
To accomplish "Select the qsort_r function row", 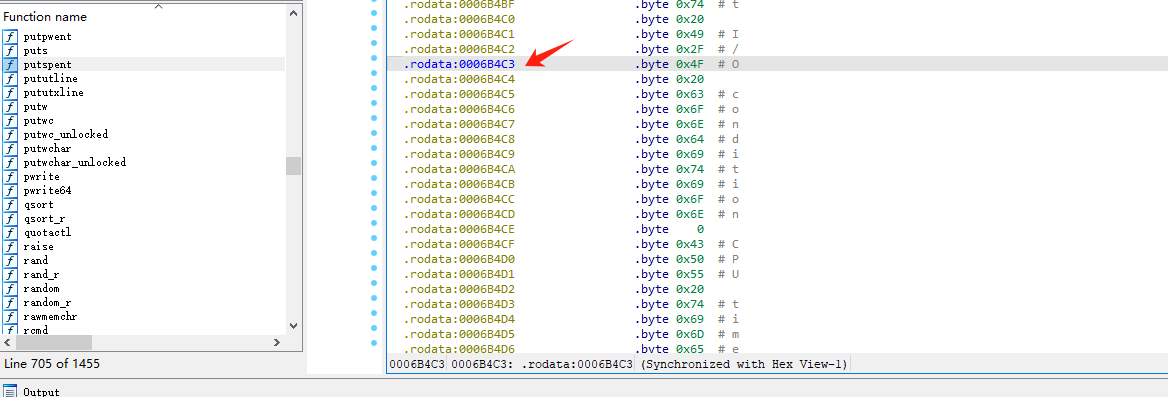I will pos(143,219).
